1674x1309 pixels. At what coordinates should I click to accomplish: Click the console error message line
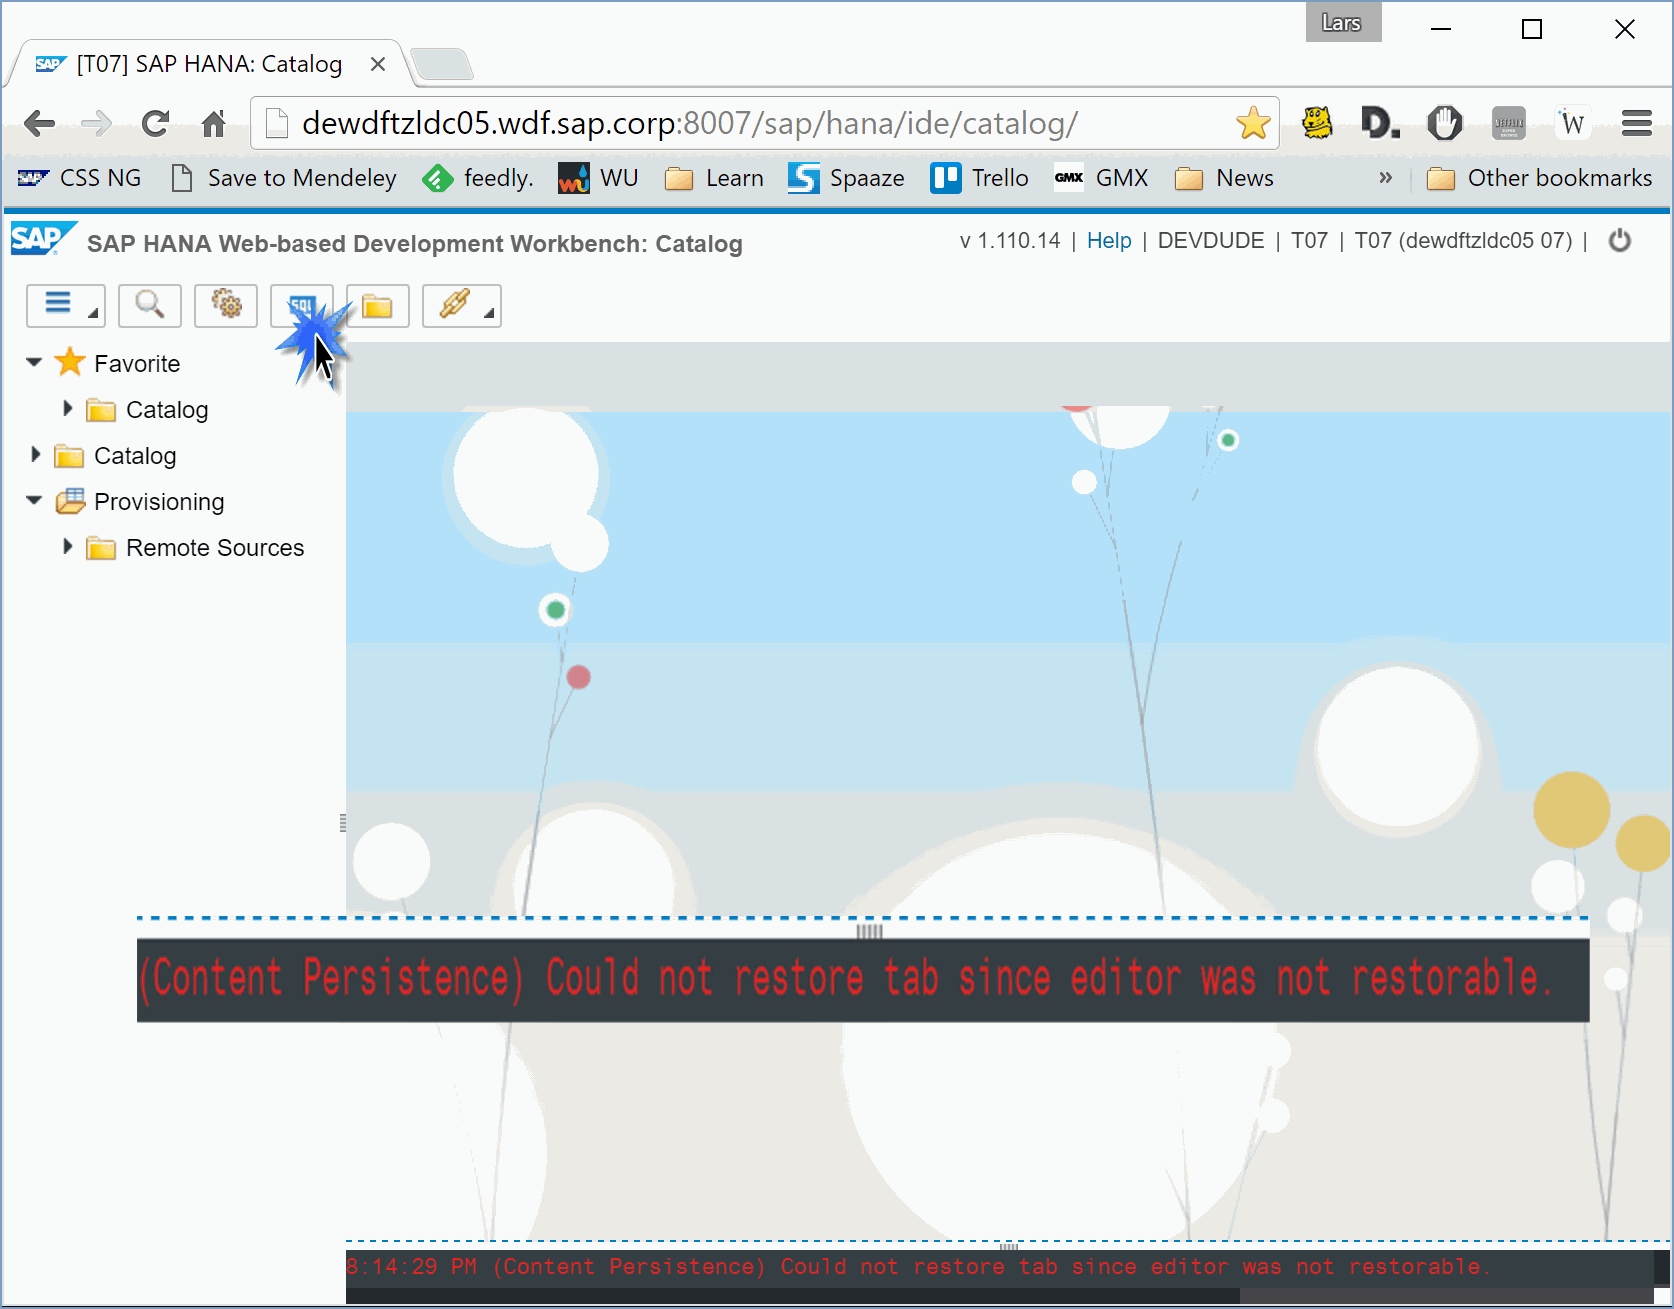918,1267
